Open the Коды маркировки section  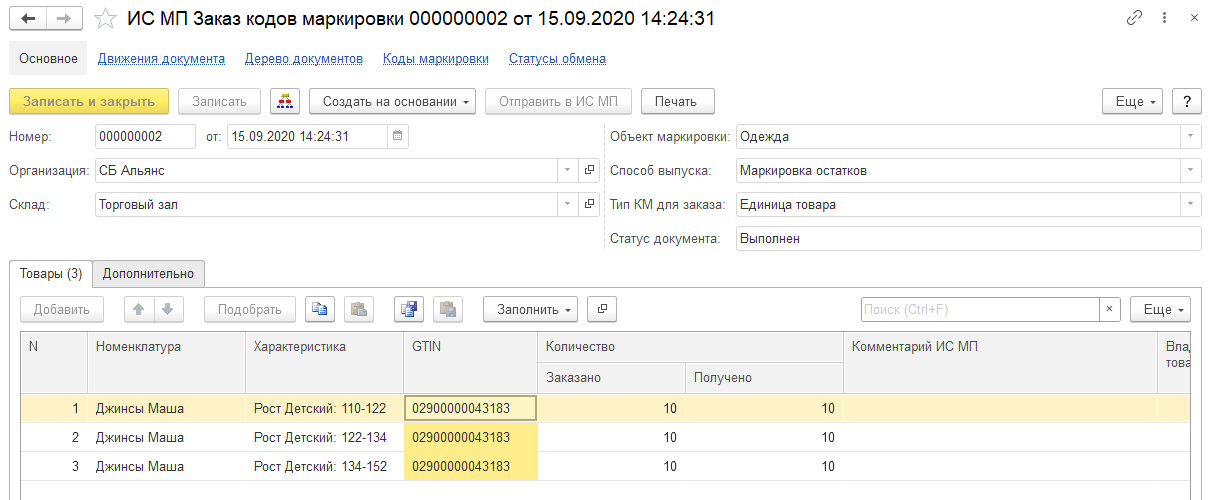tap(435, 58)
